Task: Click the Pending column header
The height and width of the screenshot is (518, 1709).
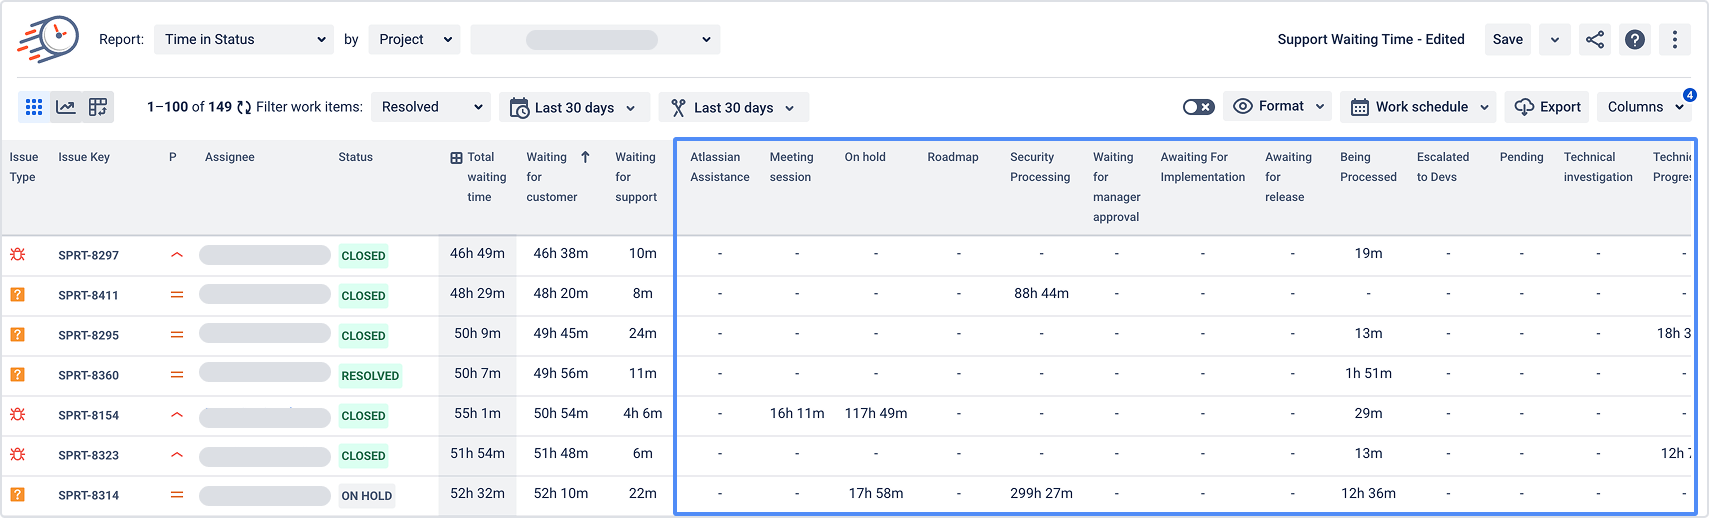Action: pos(1522,157)
